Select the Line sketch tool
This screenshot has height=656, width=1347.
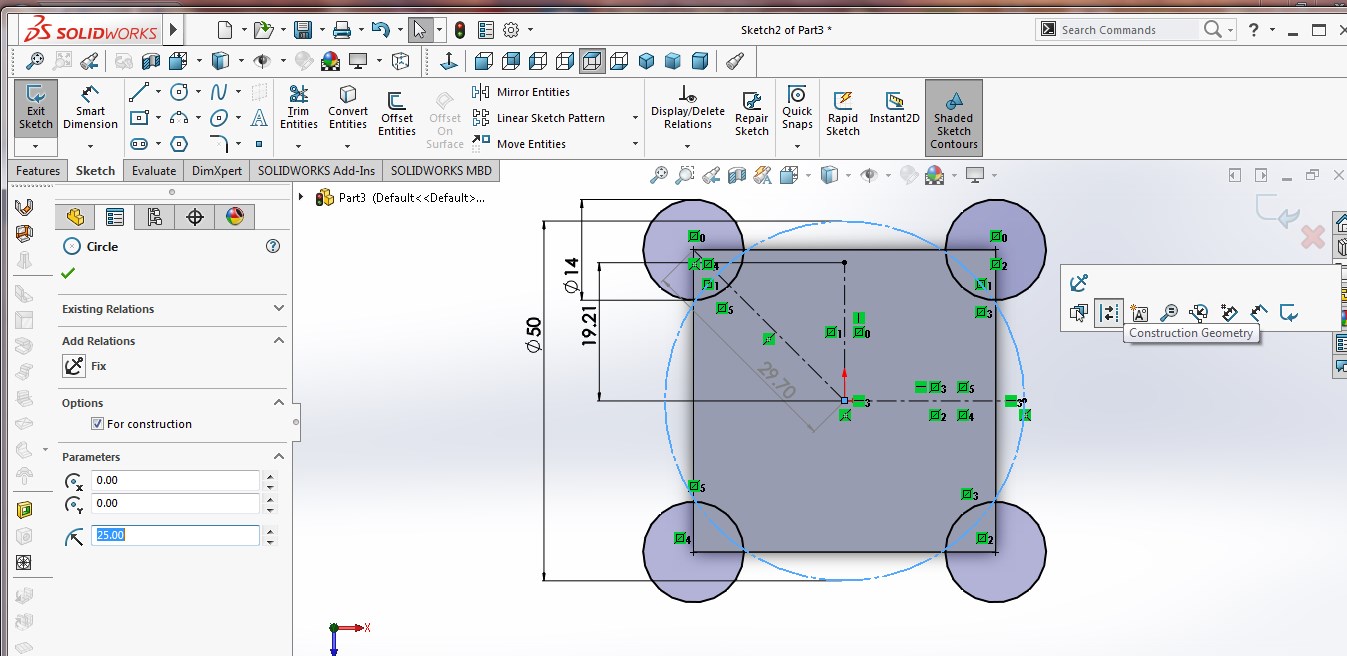(x=140, y=92)
